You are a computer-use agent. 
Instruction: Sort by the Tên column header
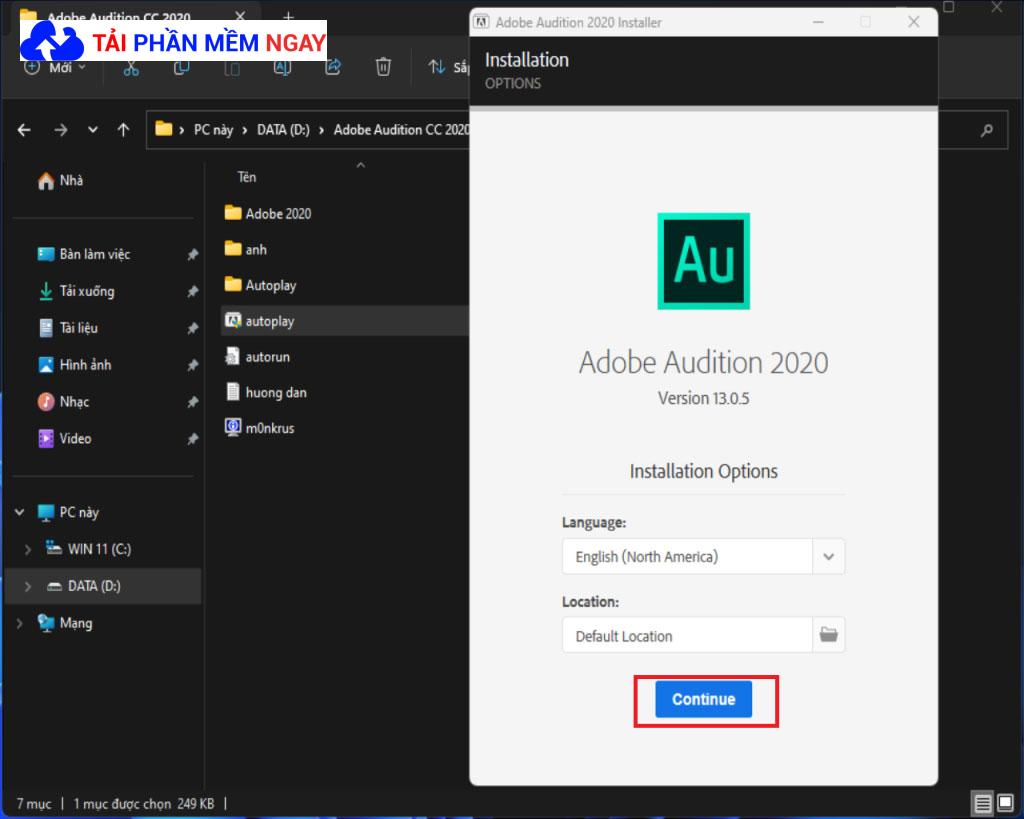point(247,177)
